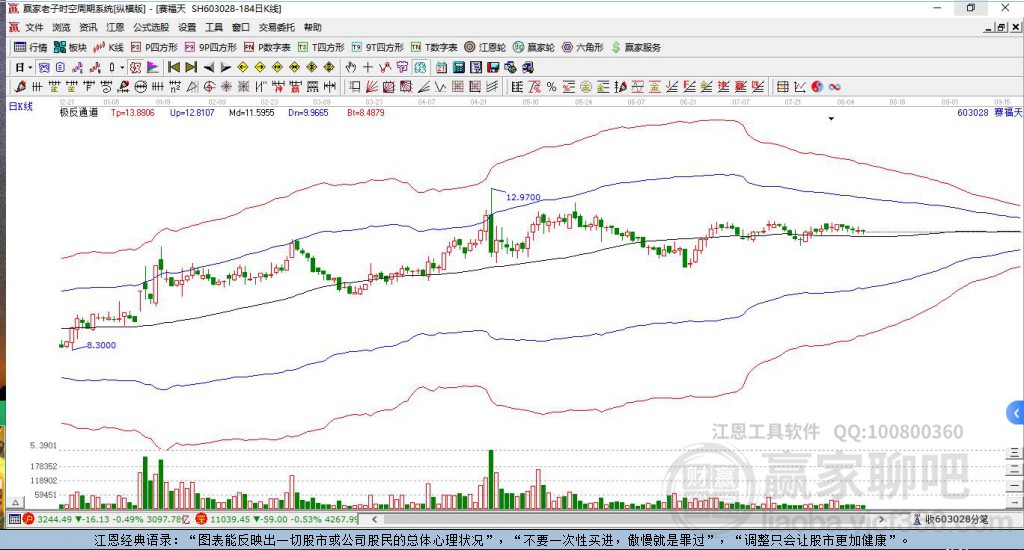Jump to the first bar

tap(174, 67)
